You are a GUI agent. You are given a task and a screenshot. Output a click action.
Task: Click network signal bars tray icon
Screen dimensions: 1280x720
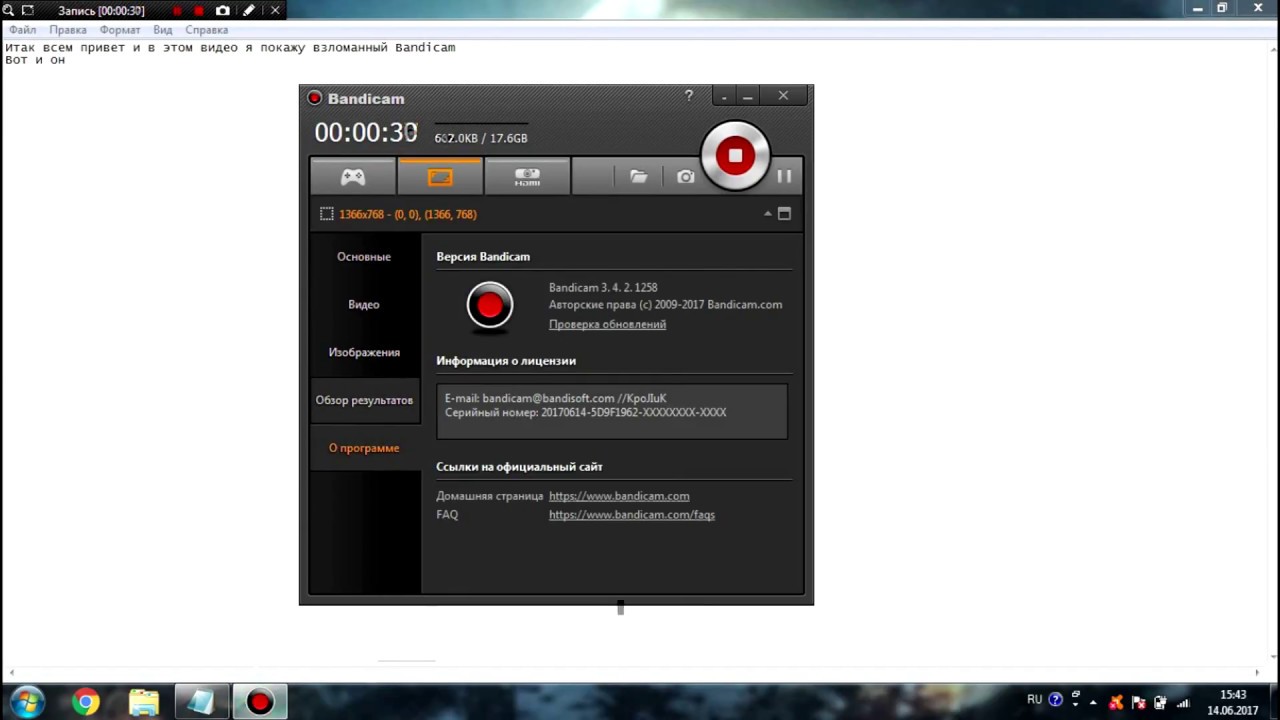point(1183,702)
